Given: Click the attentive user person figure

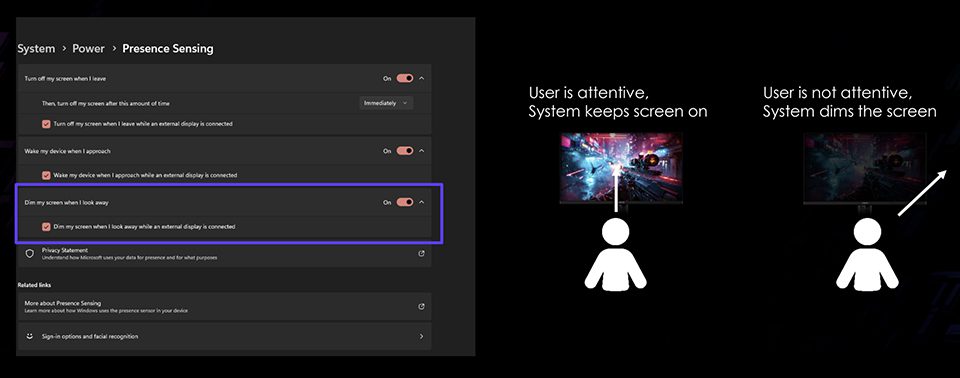Looking at the screenshot, I should coord(615,254).
